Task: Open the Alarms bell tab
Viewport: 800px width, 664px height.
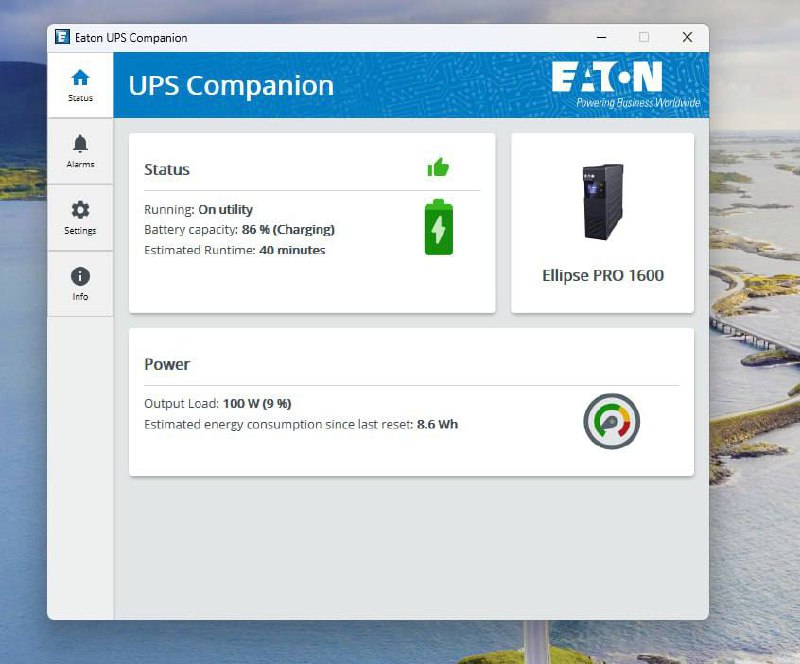Action: [80, 151]
